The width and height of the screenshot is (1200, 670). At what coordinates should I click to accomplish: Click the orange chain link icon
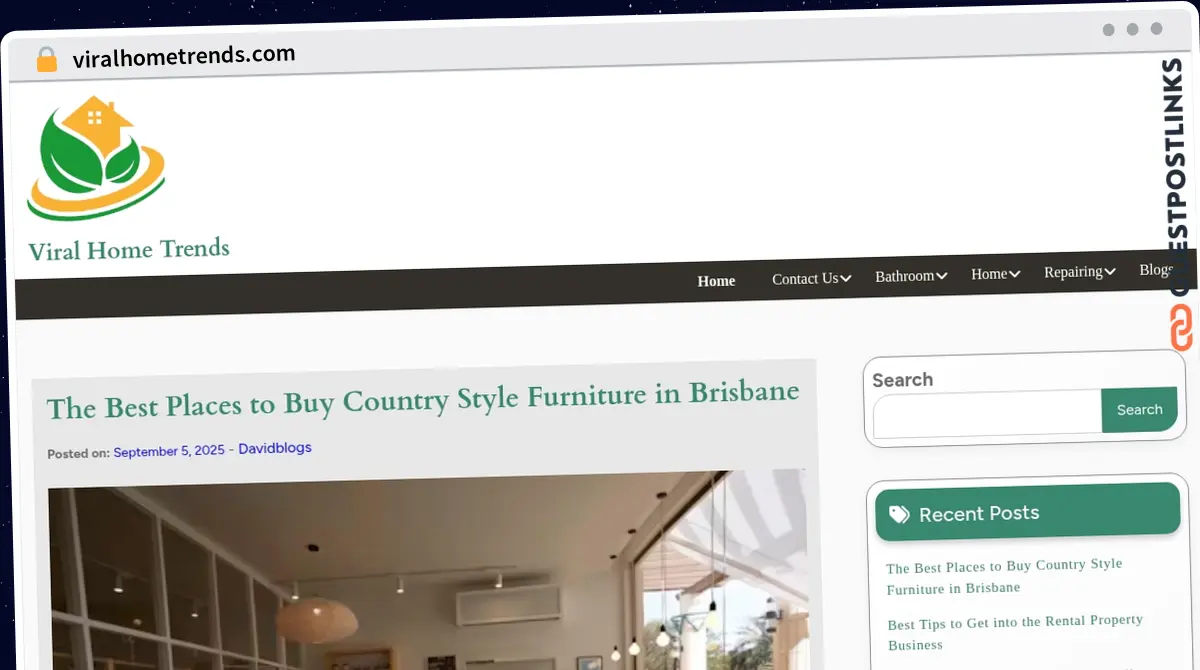1181,329
